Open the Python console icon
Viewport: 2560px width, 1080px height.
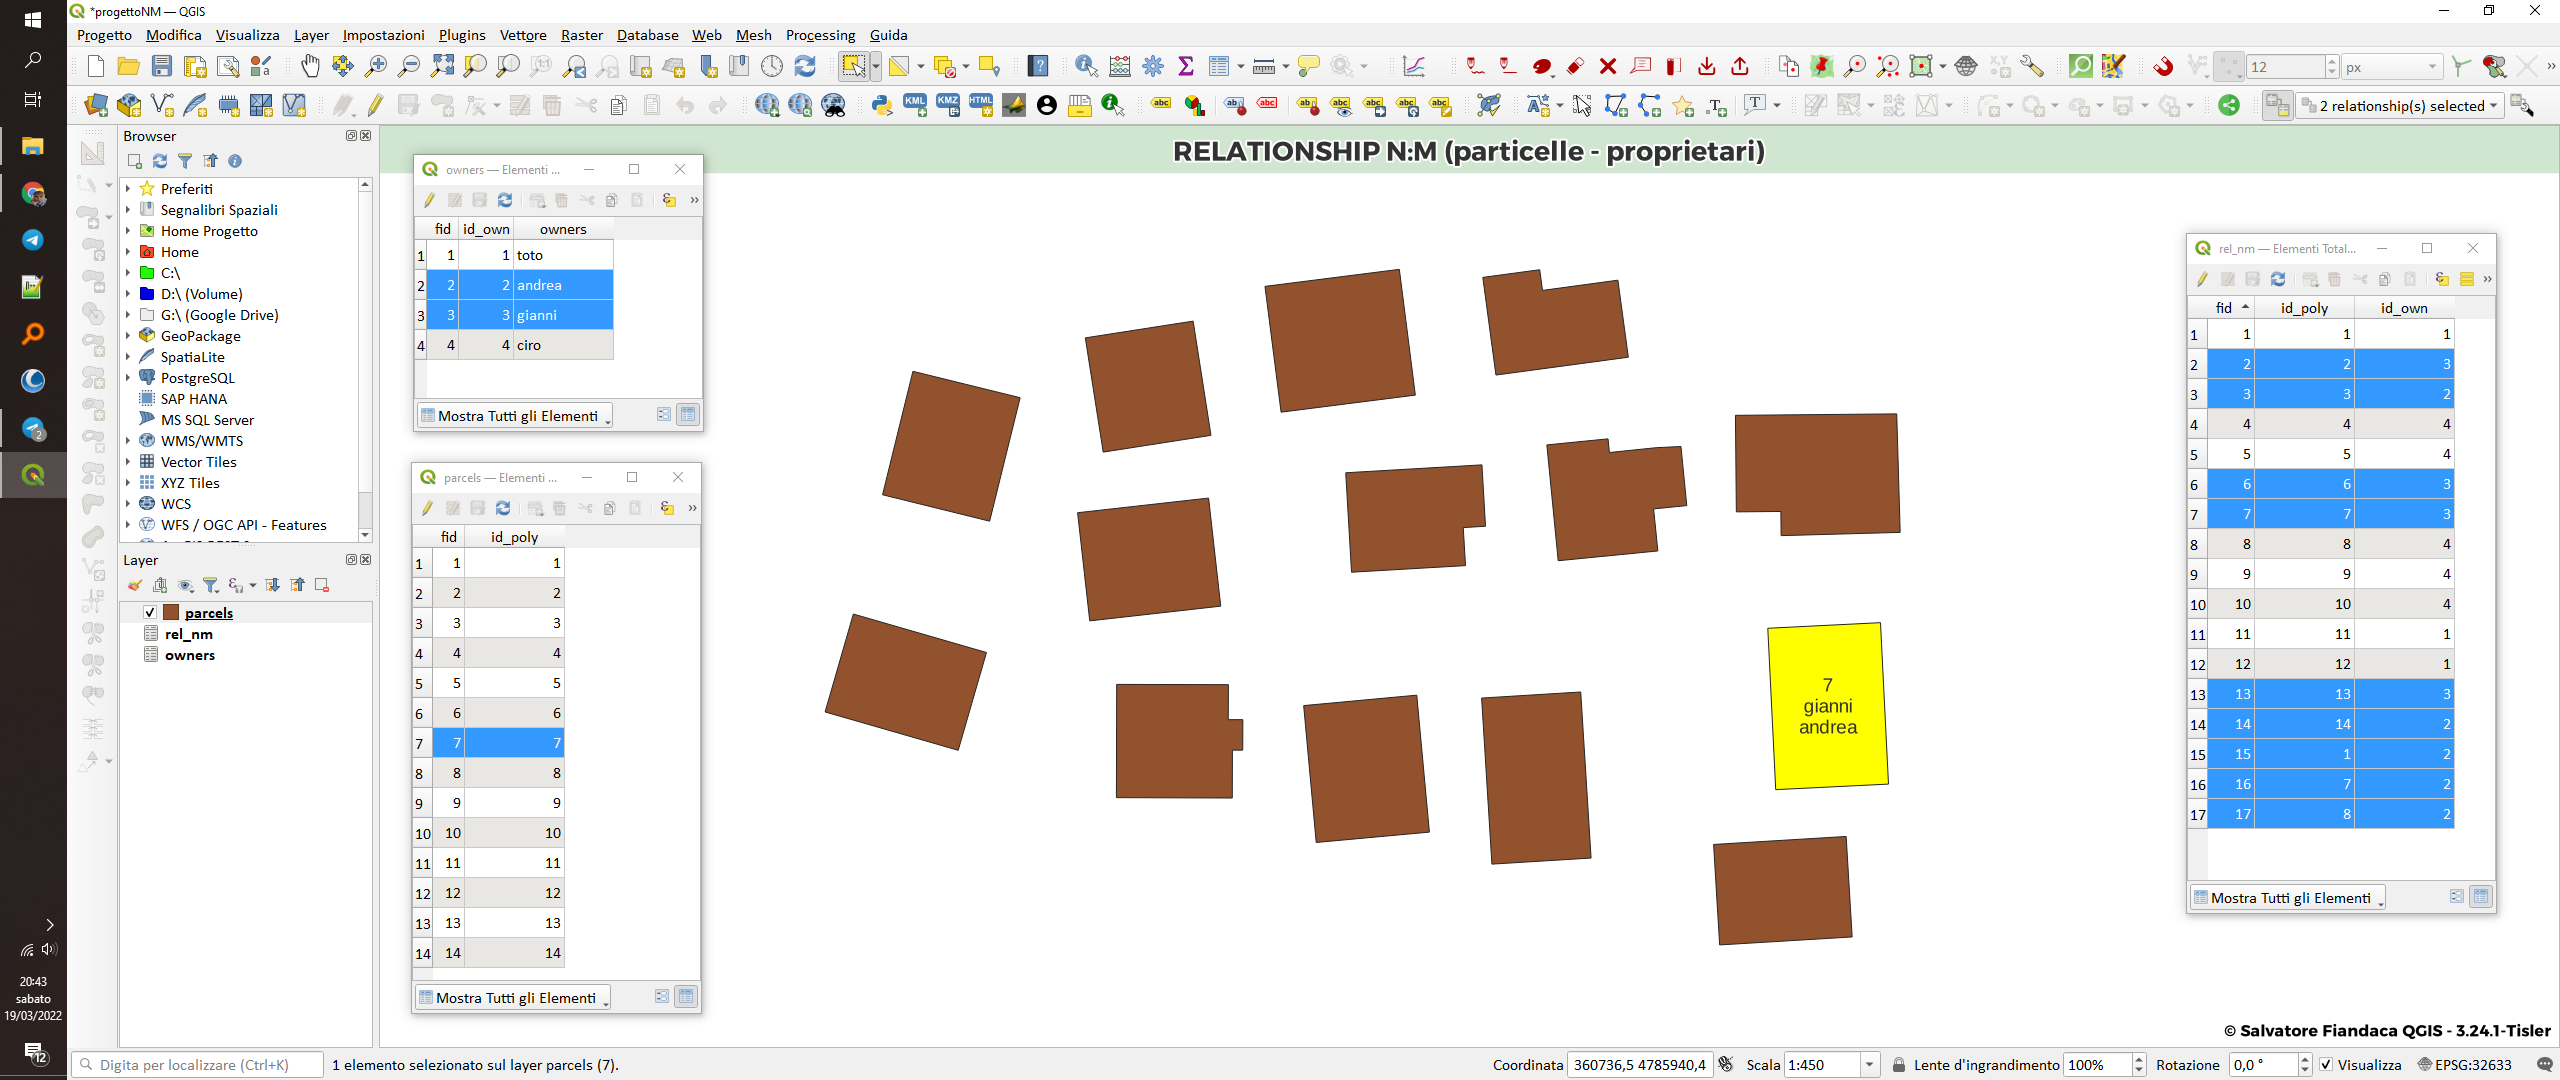pos(881,105)
